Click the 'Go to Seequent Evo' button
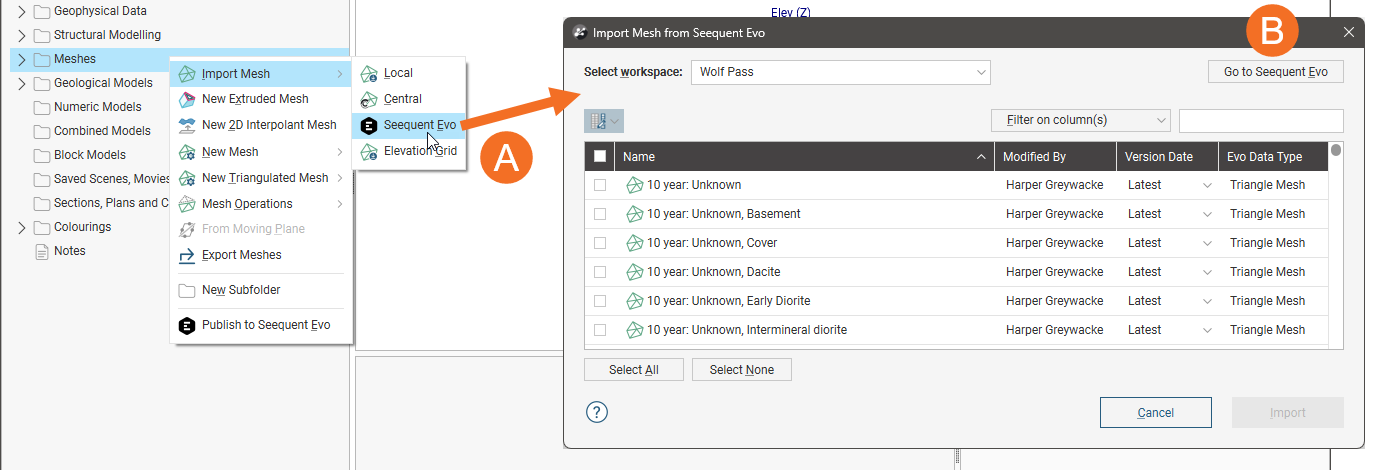 [x=1276, y=72]
